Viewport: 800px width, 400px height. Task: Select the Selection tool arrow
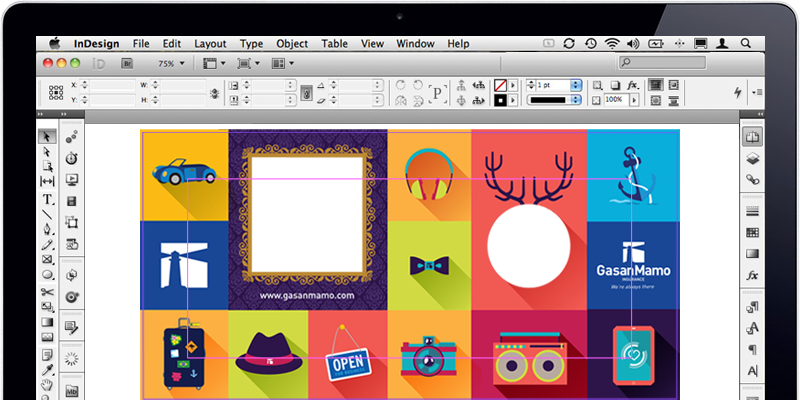46,136
